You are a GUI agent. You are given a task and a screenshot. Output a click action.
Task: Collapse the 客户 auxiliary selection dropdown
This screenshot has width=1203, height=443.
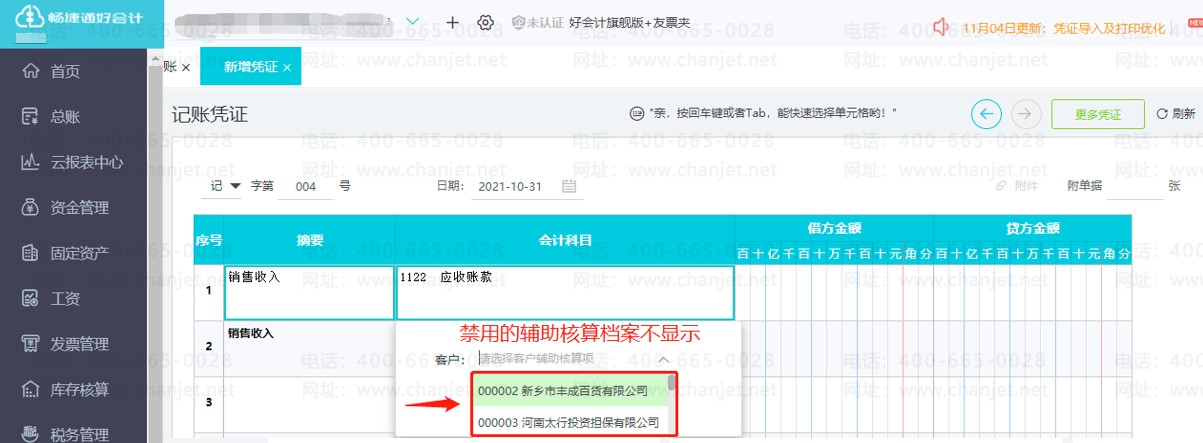coord(663,358)
